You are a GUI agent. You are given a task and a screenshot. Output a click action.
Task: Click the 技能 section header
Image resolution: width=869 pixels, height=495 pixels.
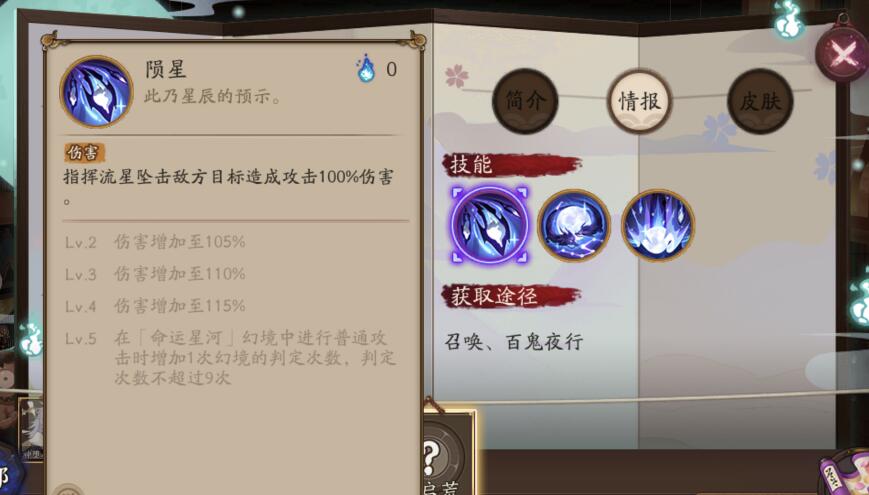coord(472,165)
